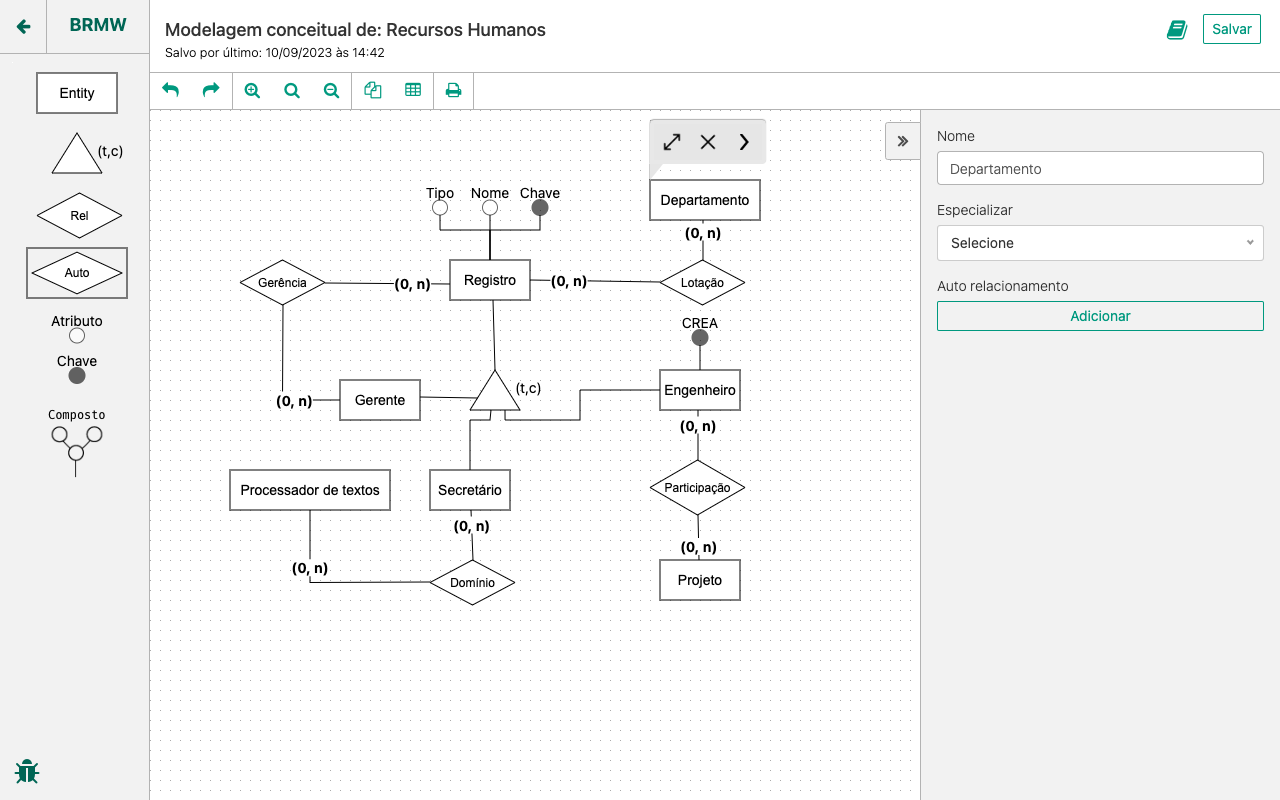Go back using the left arrow
Viewport: 1280px width, 800px height.
click(24, 26)
